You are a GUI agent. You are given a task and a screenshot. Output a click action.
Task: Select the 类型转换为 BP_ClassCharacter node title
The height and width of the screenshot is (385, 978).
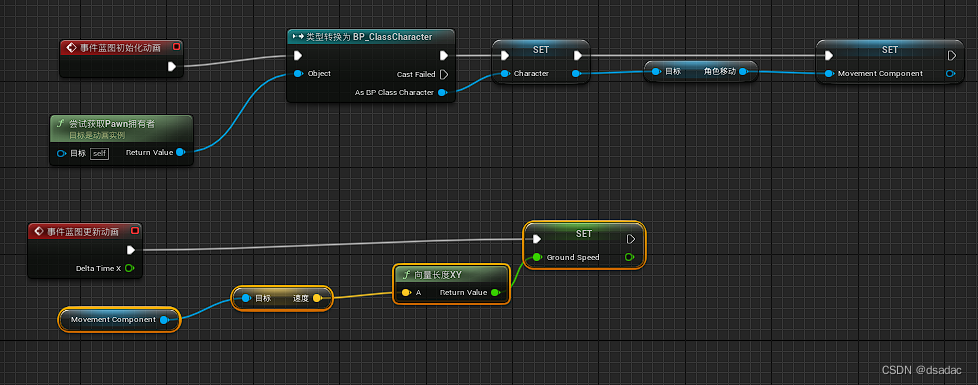click(x=369, y=37)
